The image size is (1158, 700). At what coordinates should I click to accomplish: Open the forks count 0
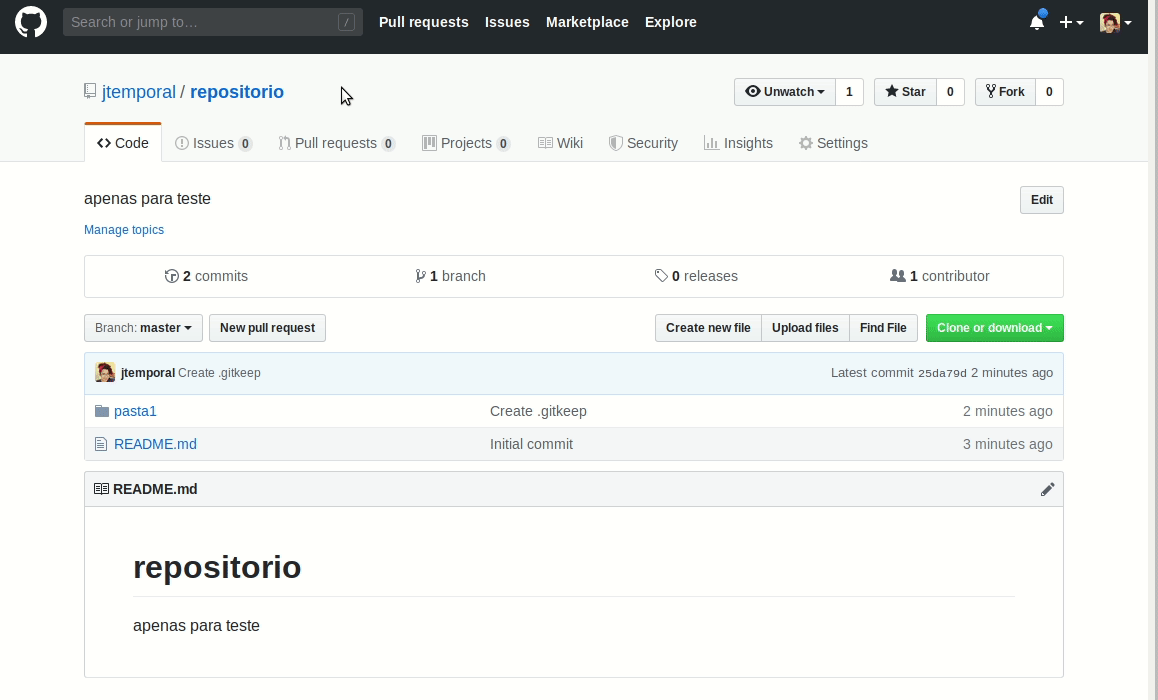tap(1049, 92)
